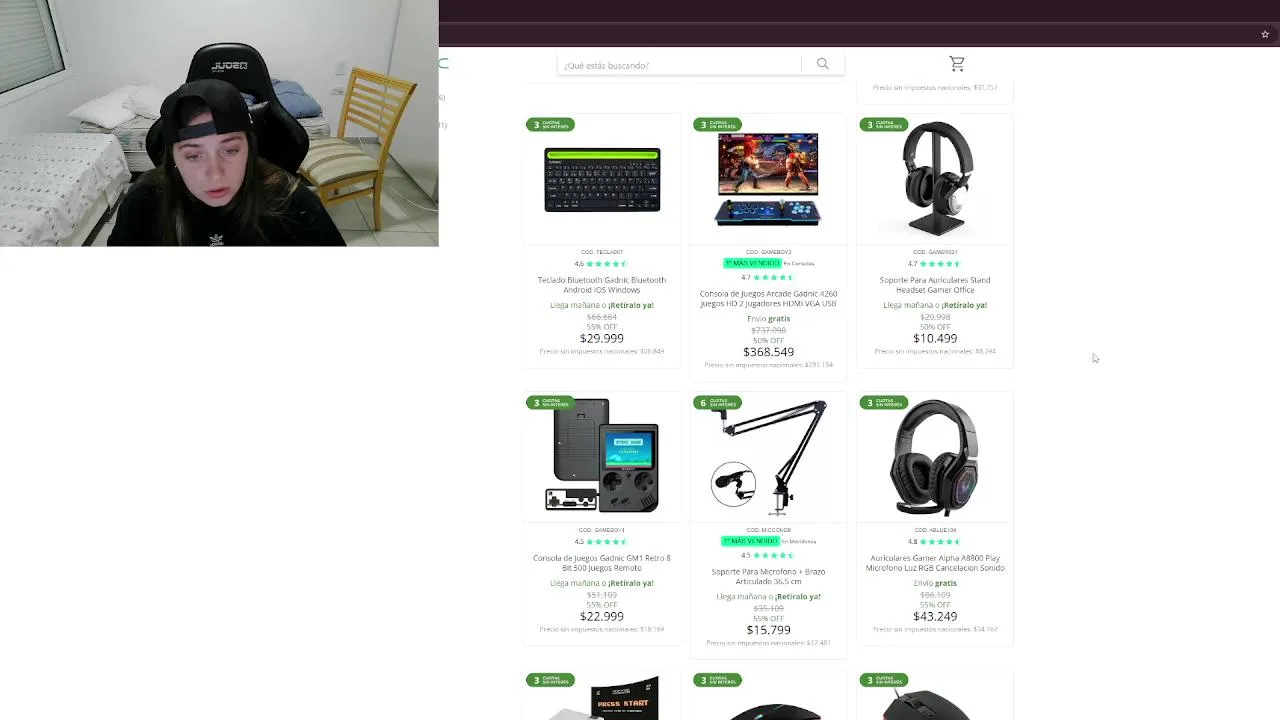Click '1º MÁS VENDIDO' badge on arcade console

751,263
